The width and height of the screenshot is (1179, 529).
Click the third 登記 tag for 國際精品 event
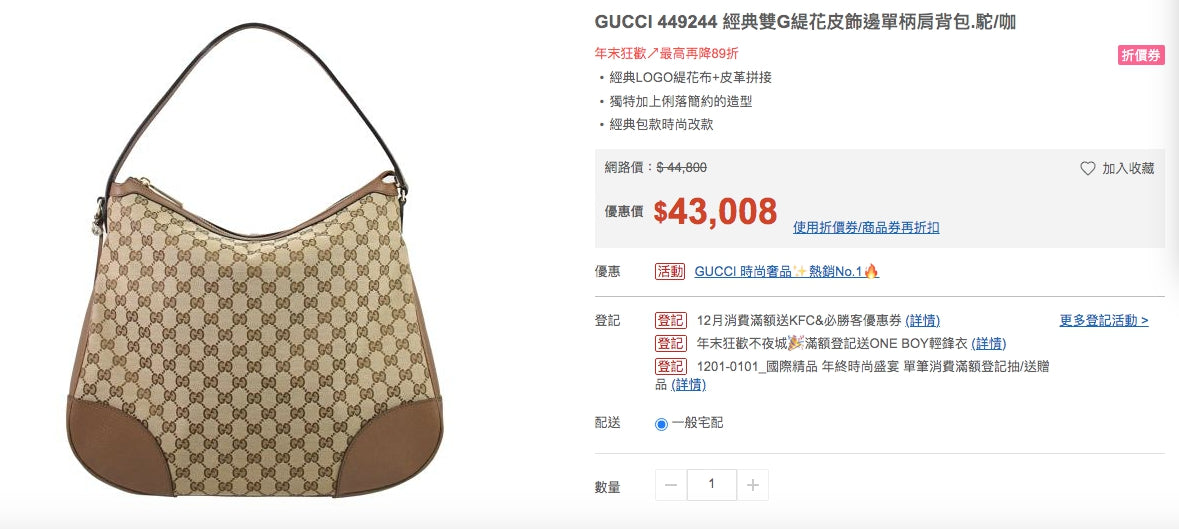pos(670,367)
